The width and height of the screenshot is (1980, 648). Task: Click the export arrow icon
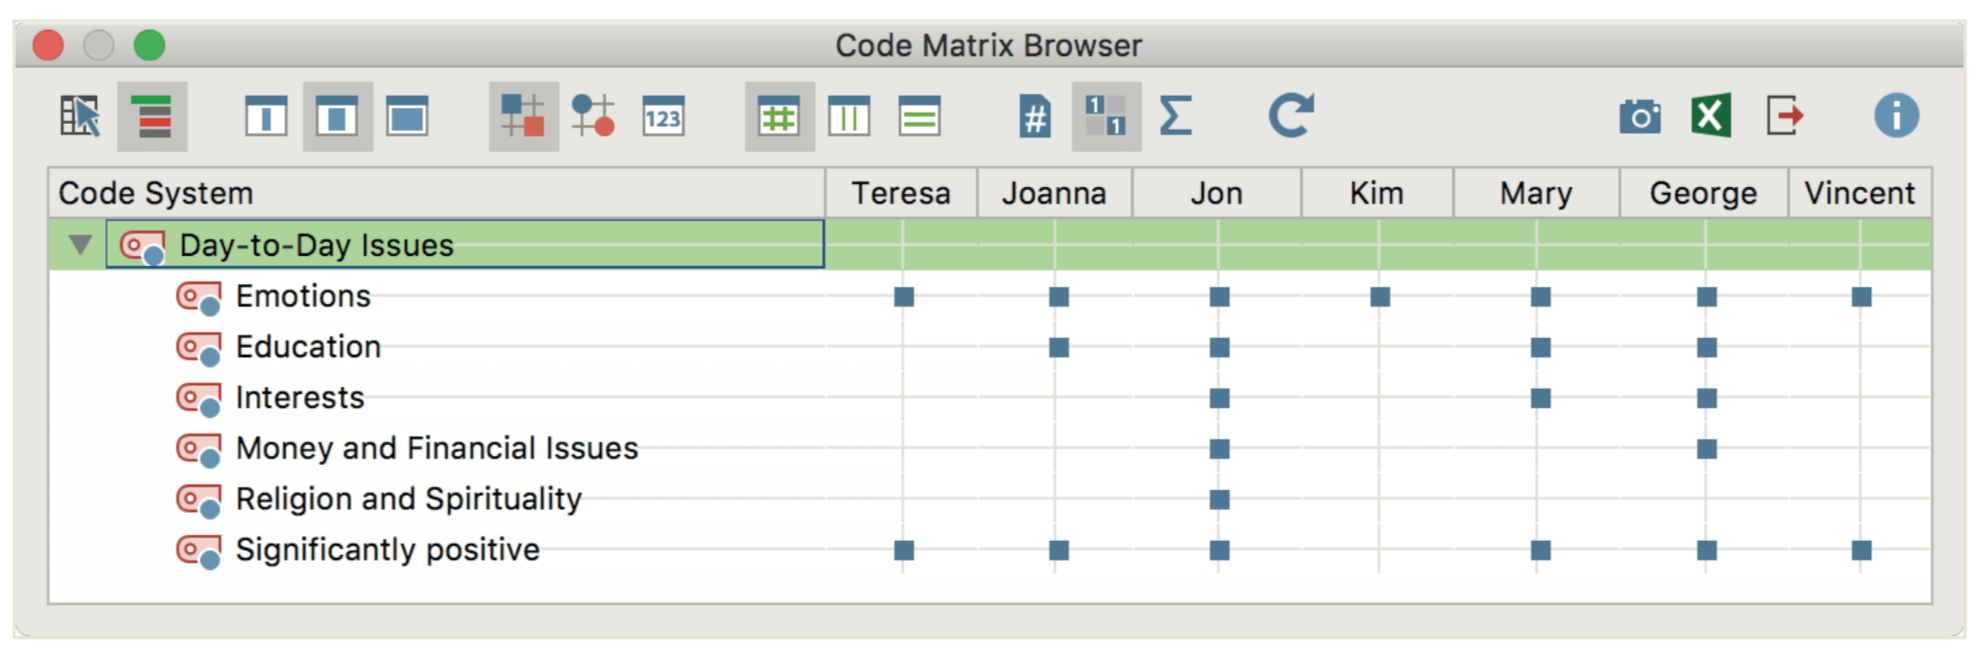pos(1785,117)
